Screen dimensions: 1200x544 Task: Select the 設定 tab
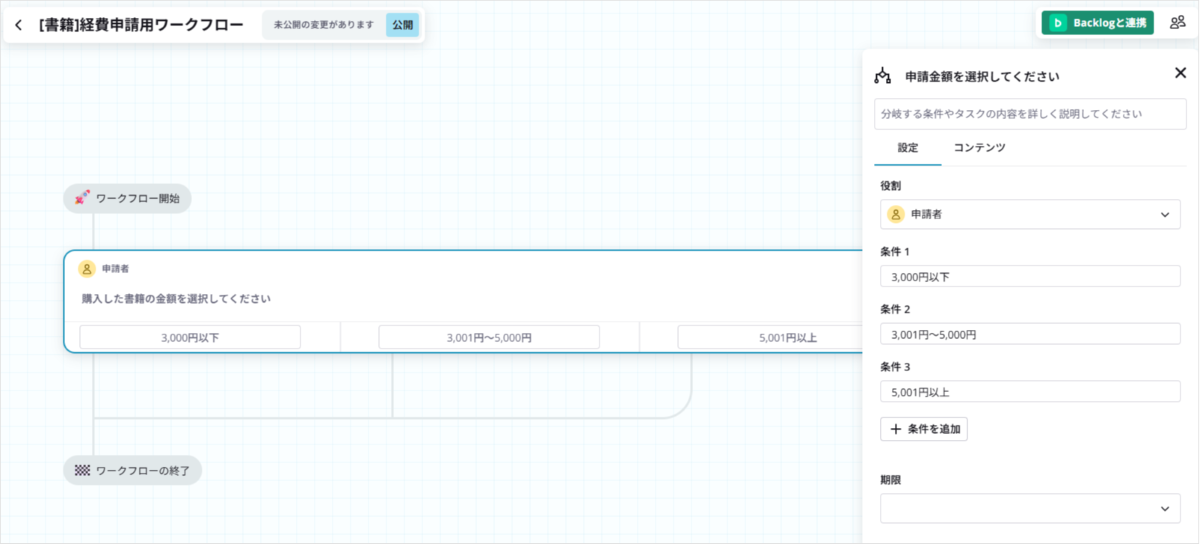[908, 147]
